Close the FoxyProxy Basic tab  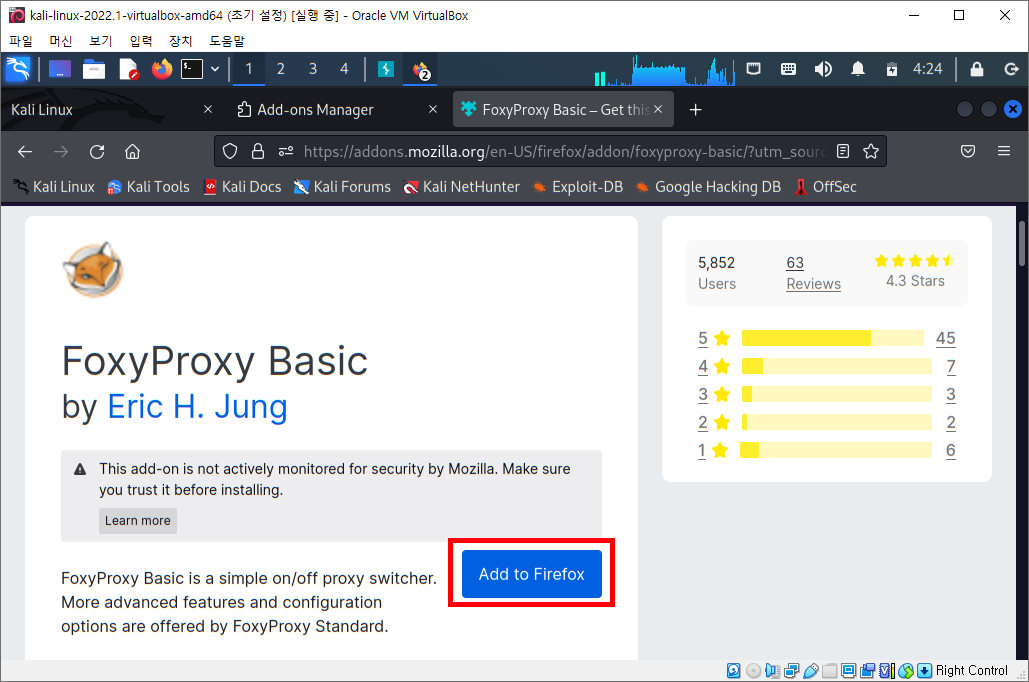click(658, 109)
